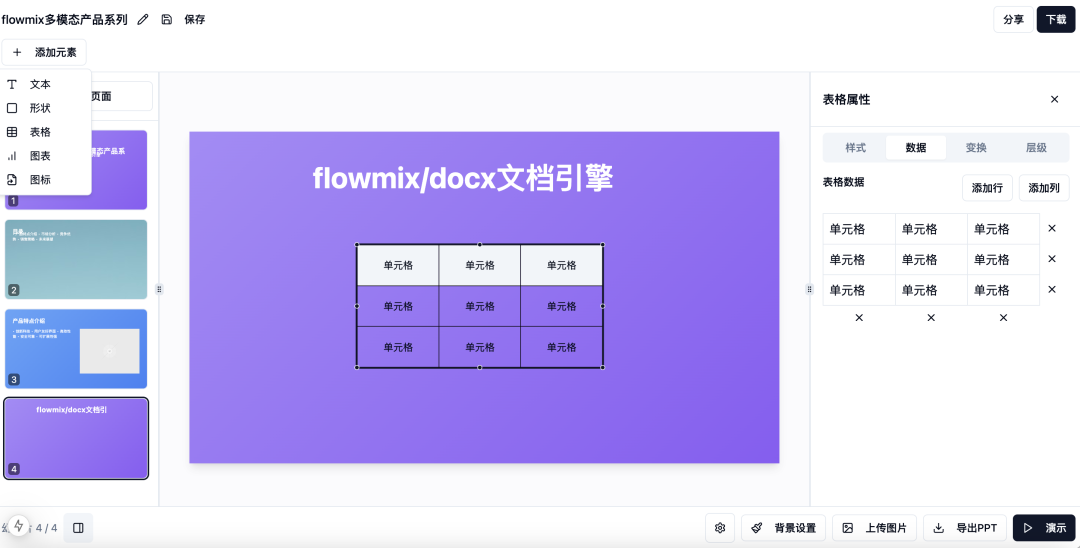Click the 导出PPT export button

pos(965,528)
